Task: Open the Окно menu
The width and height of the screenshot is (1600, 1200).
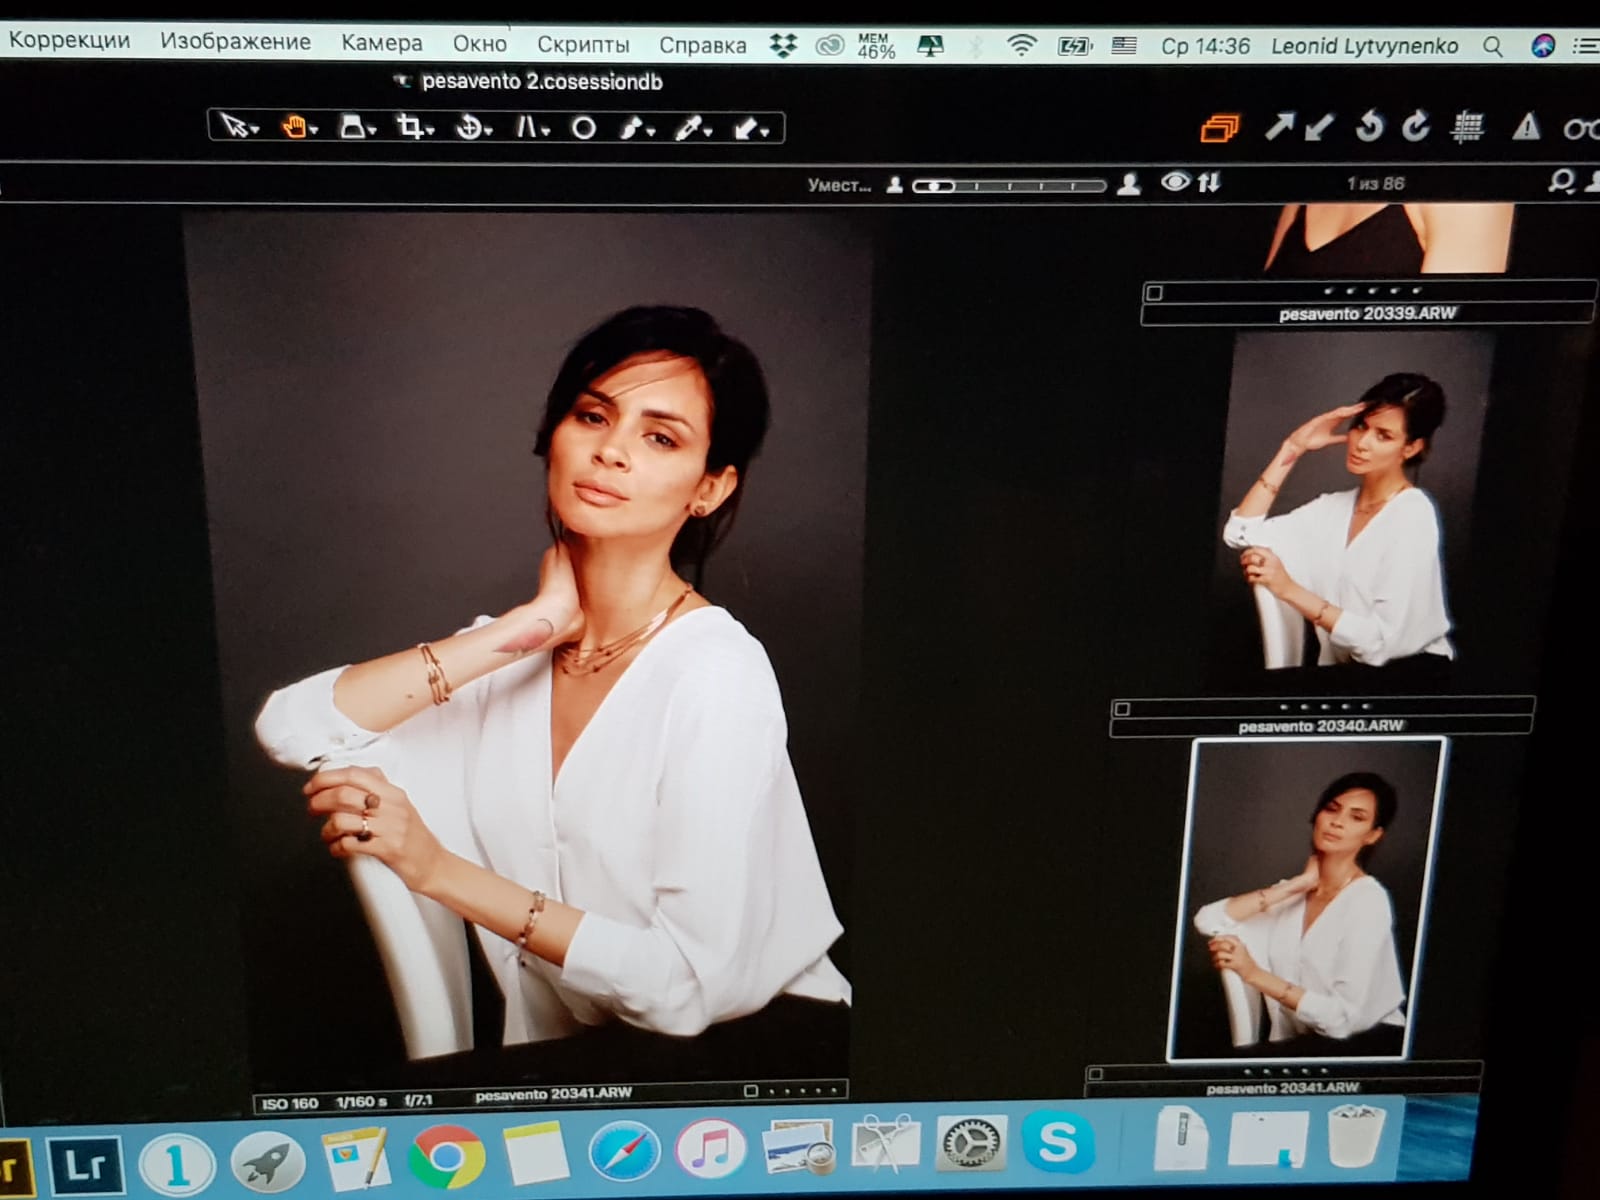Action: point(479,43)
